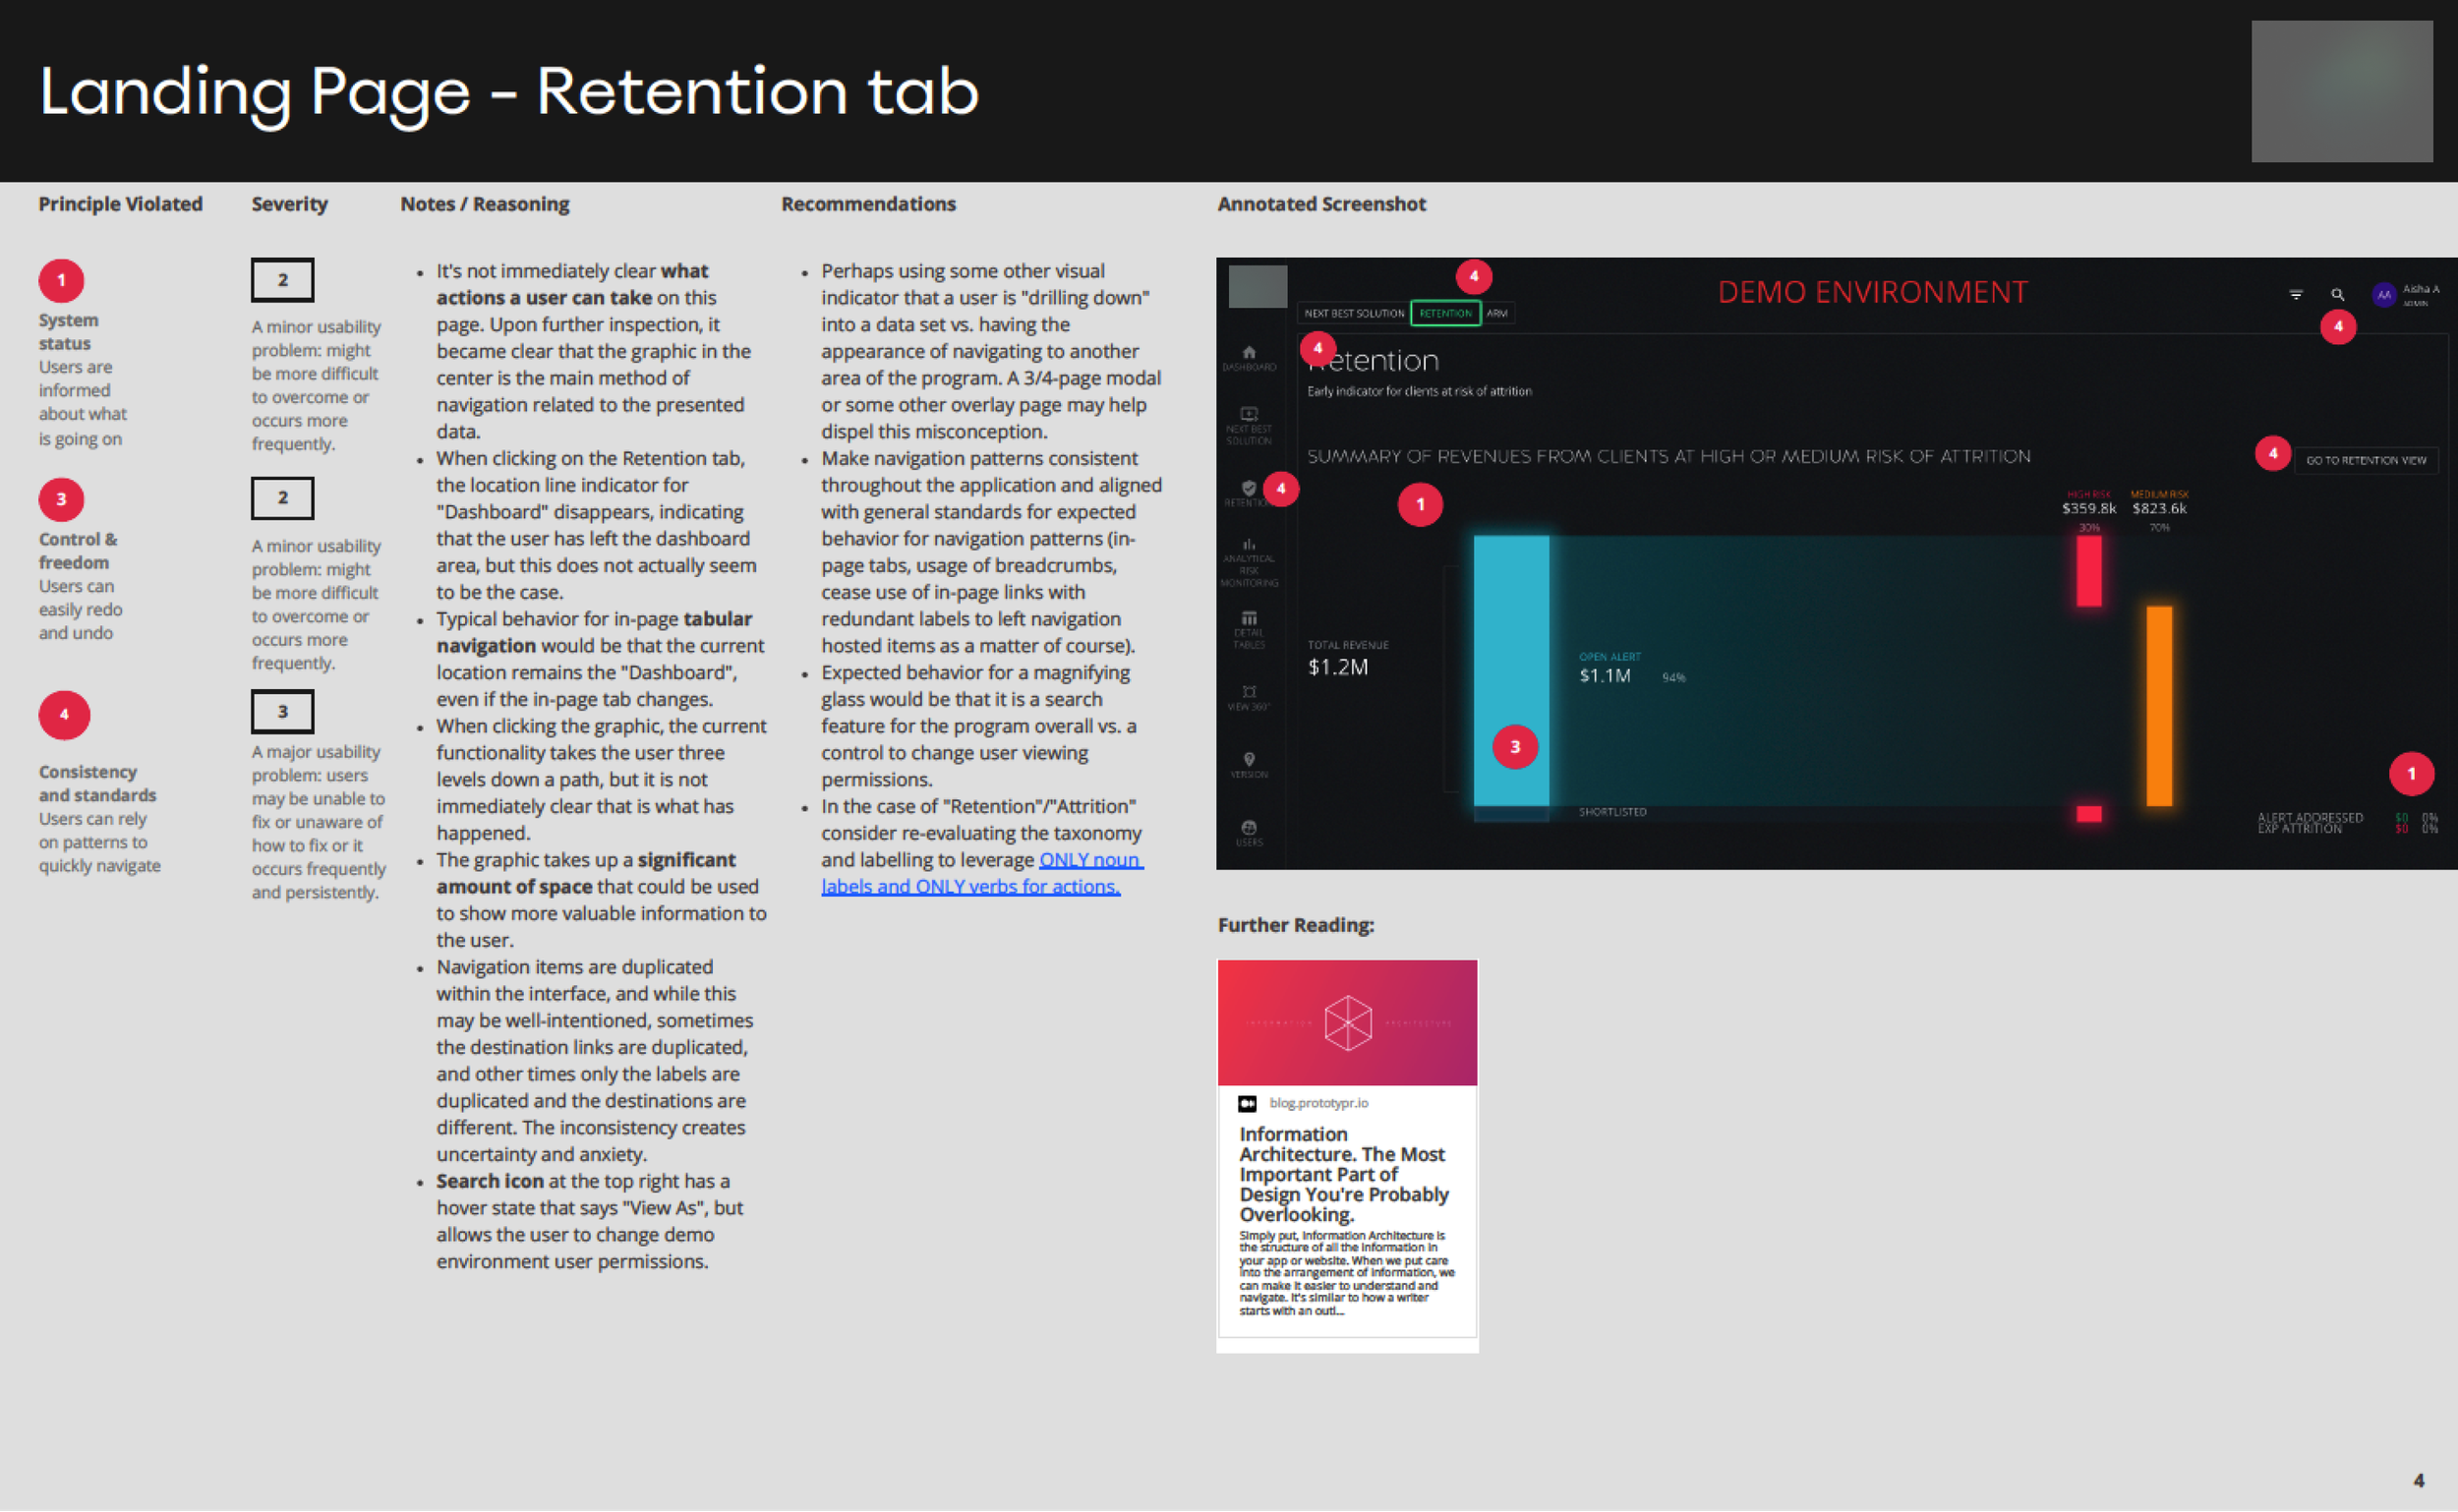Open Analytical Risk Monitoring chart icon

(x=1248, y=545)
